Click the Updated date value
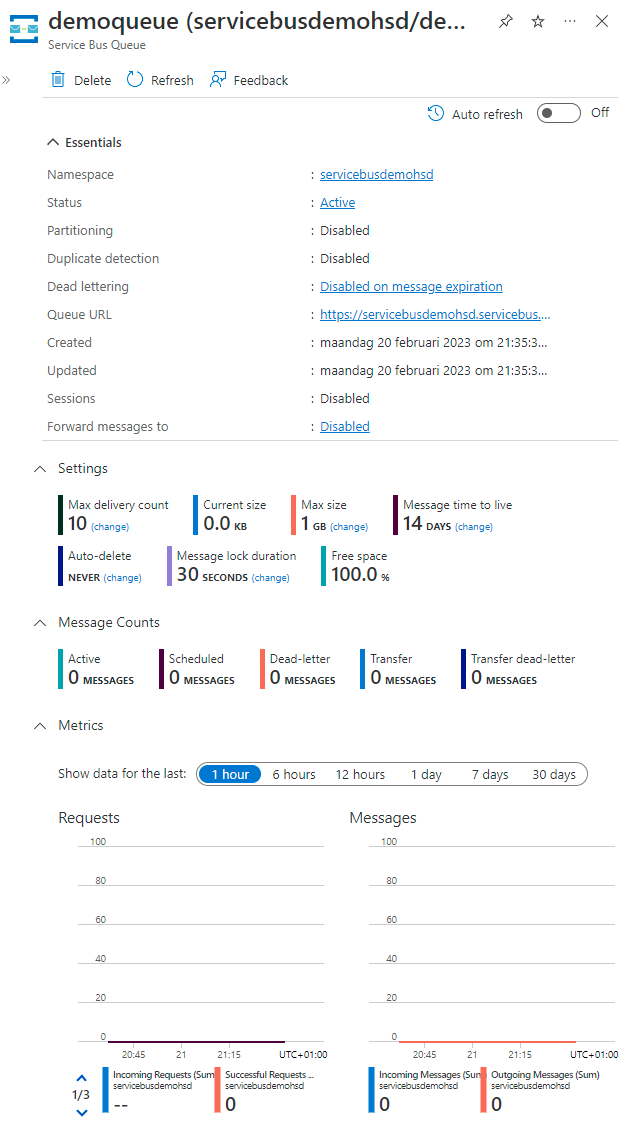Viewport: 634px width, 1137px height. click(x=433, y=371)
